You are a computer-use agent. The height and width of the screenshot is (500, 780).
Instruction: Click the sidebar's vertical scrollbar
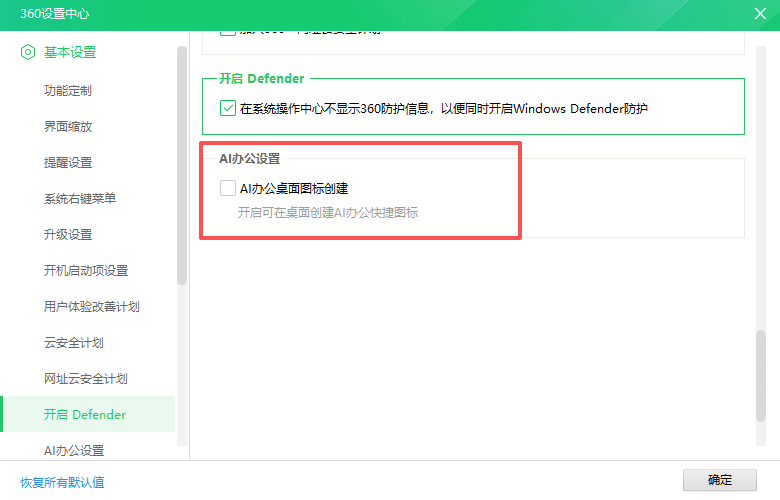click(x=182, y=165)
